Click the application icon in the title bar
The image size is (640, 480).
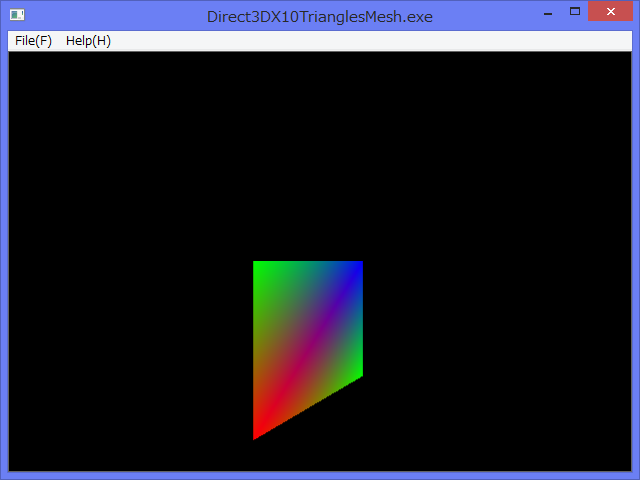[17, 15]
